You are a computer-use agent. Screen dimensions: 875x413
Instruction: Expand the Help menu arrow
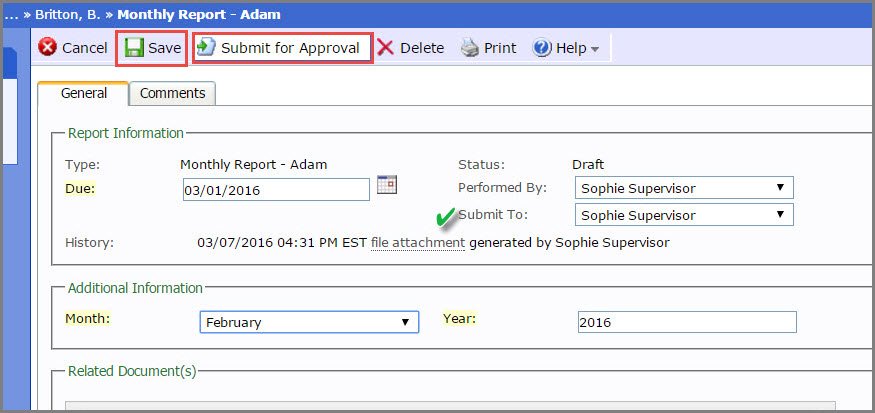[x=595, y=50]
